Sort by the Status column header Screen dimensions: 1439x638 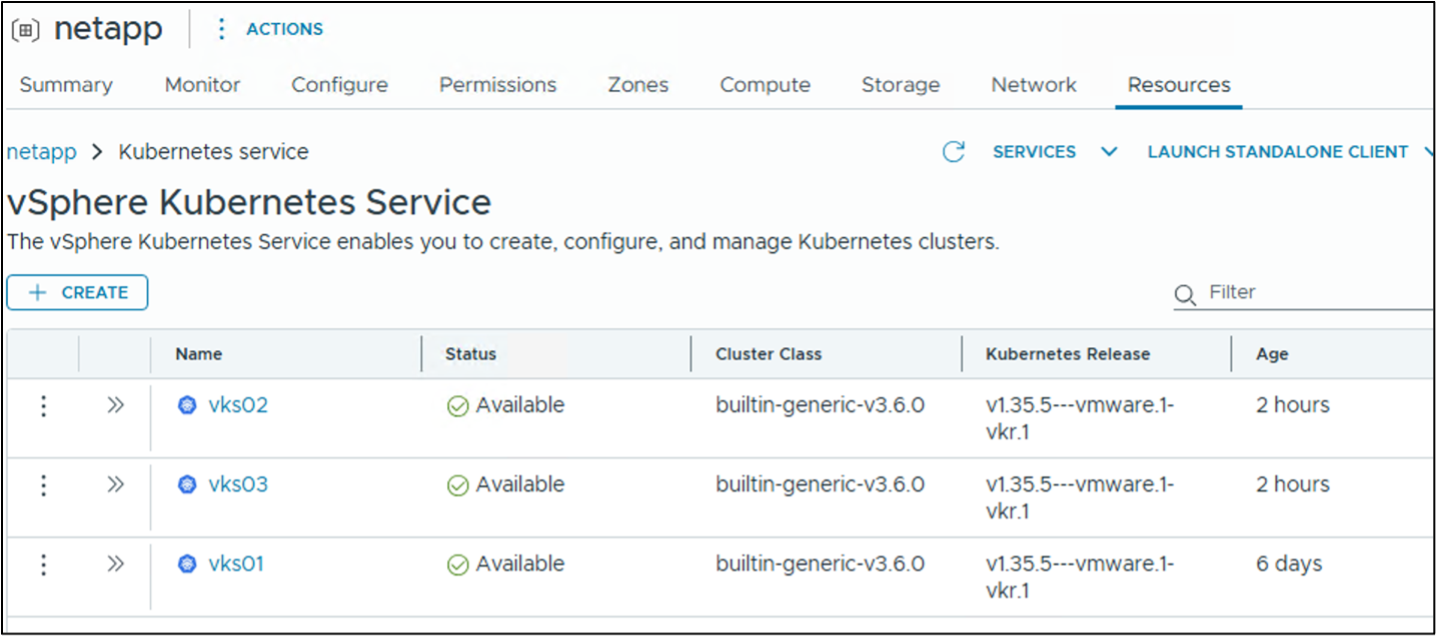tap(471, 354)
